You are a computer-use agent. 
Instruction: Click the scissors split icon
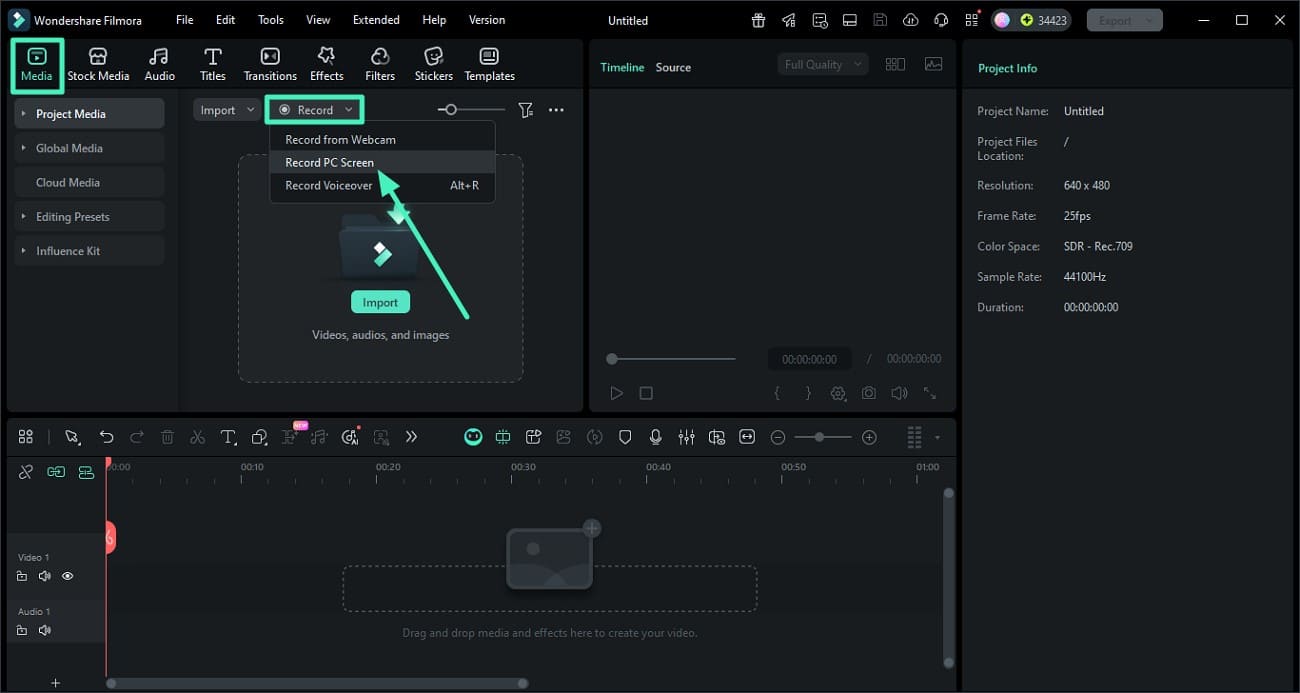(197, 437)
